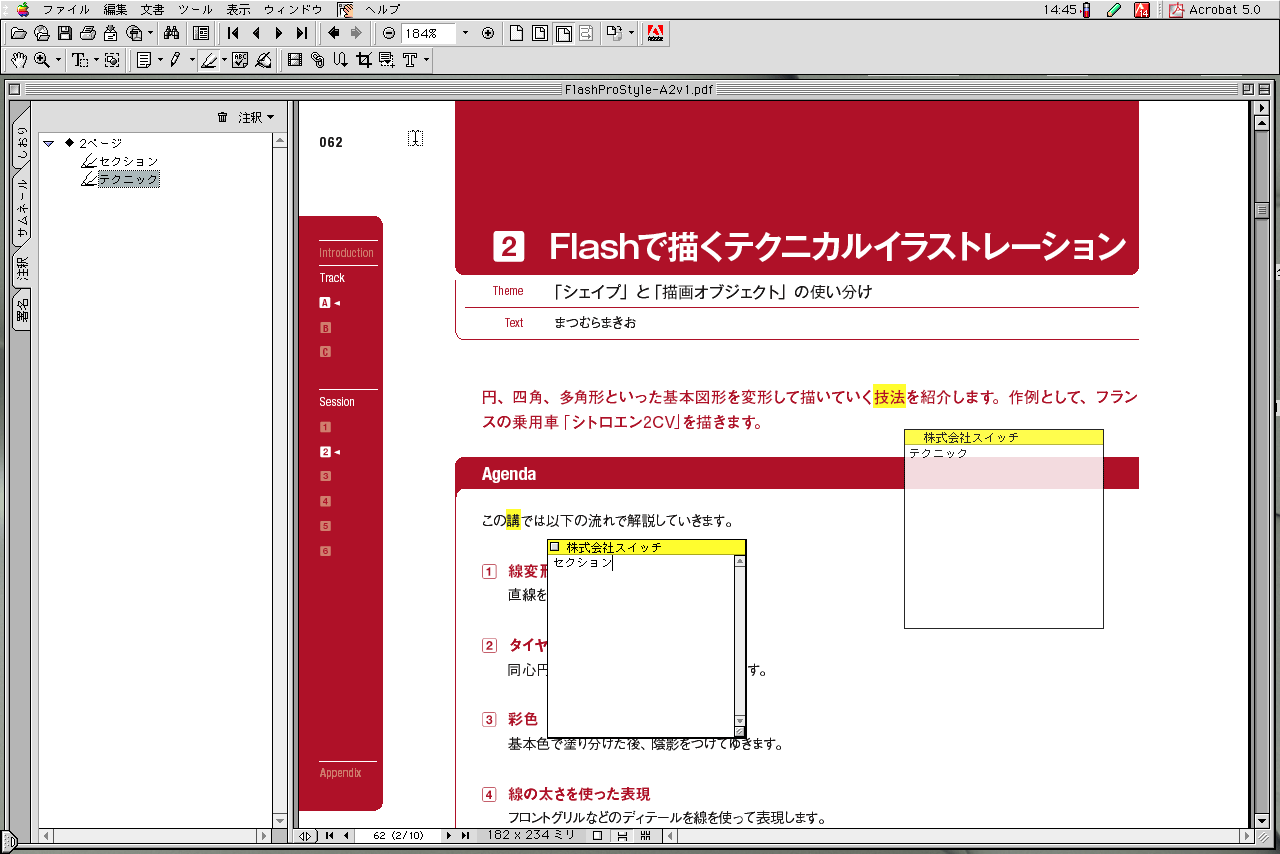
Task: Open the ヘルプ menu
Action: point(382,9)
